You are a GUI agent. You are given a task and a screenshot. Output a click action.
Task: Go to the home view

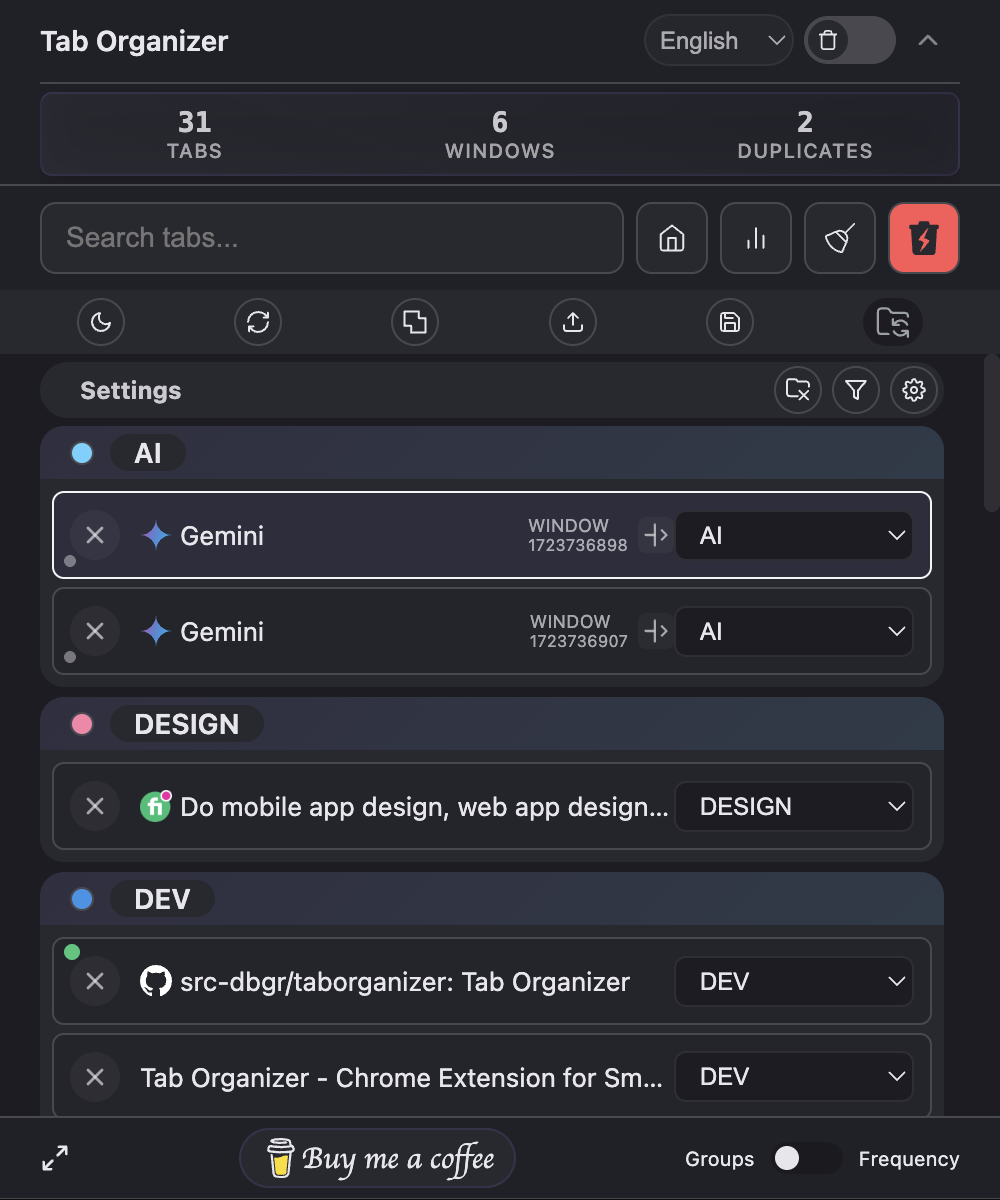(x=671, y=238)
